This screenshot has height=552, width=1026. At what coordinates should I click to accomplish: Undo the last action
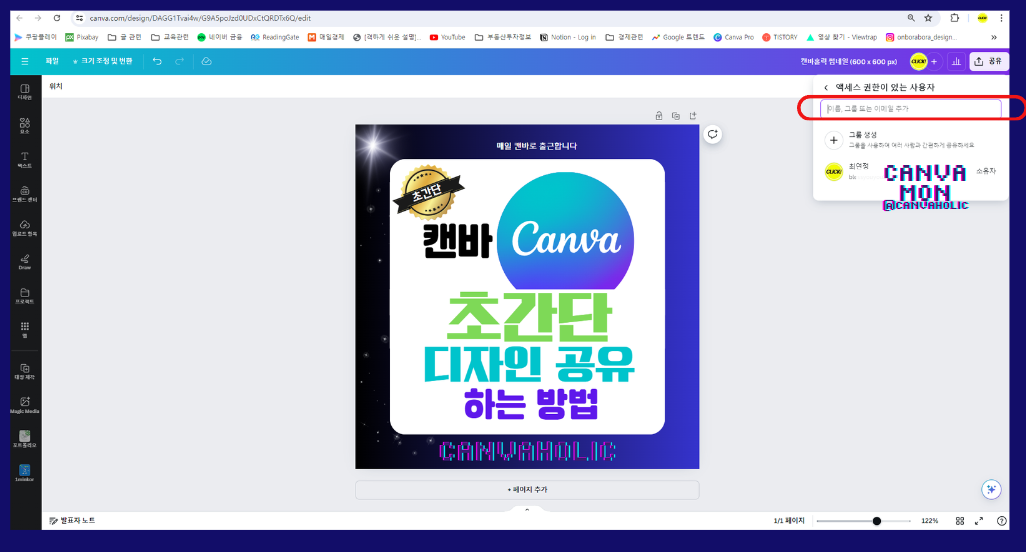(x=157, y=61)
